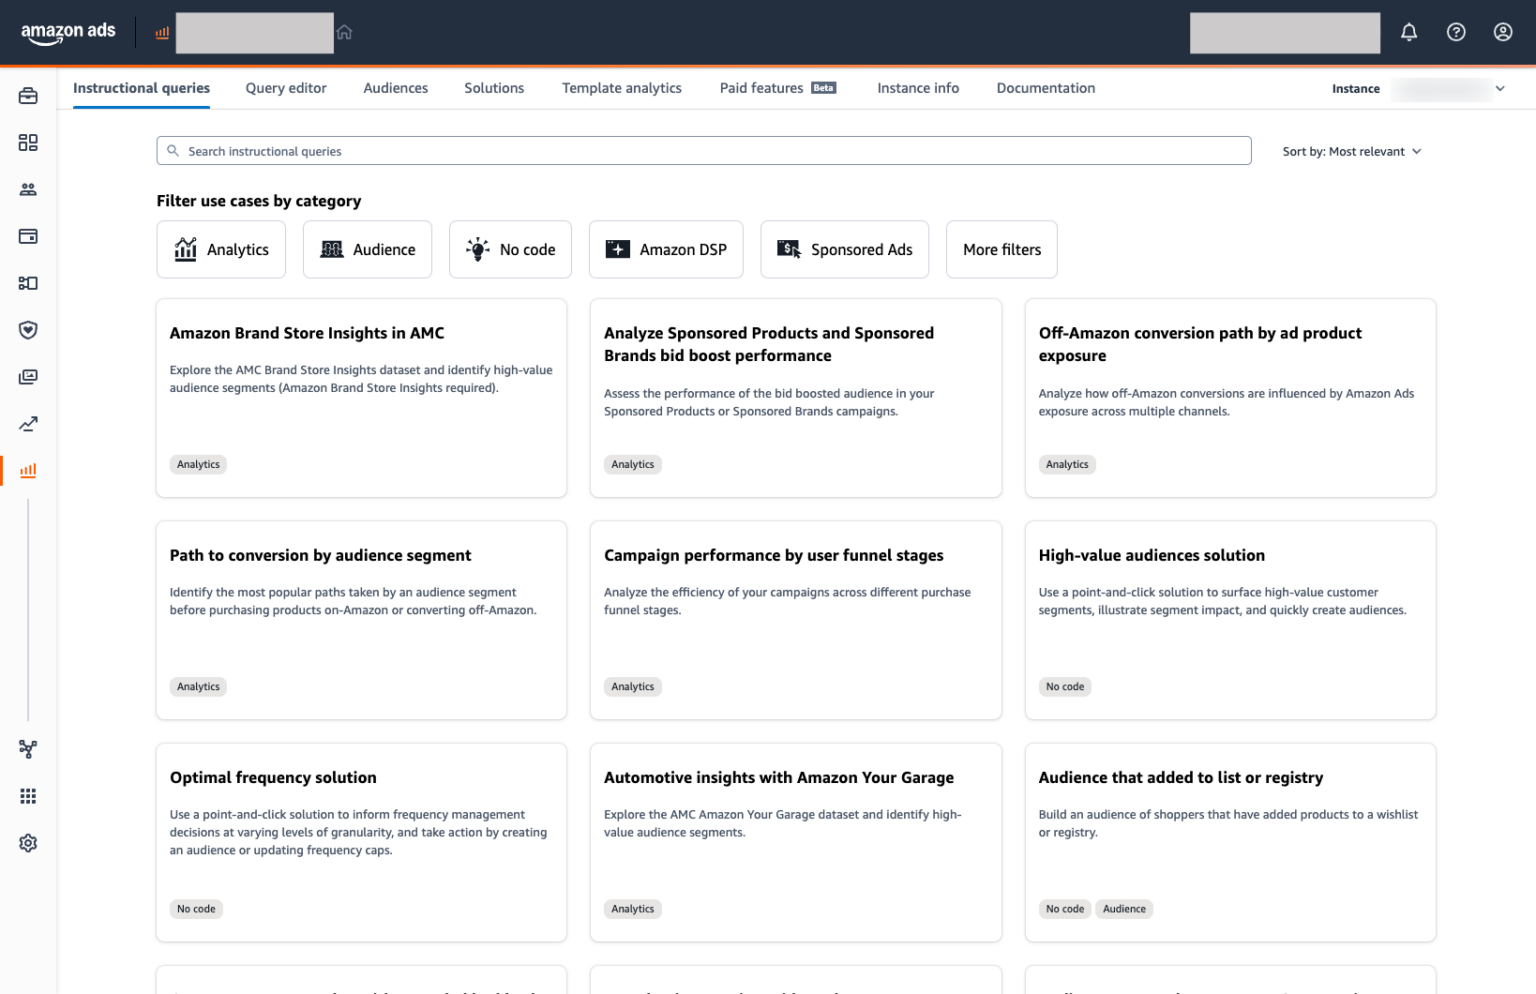
Task: Open the More filters options
Action: click(1001, 249)
